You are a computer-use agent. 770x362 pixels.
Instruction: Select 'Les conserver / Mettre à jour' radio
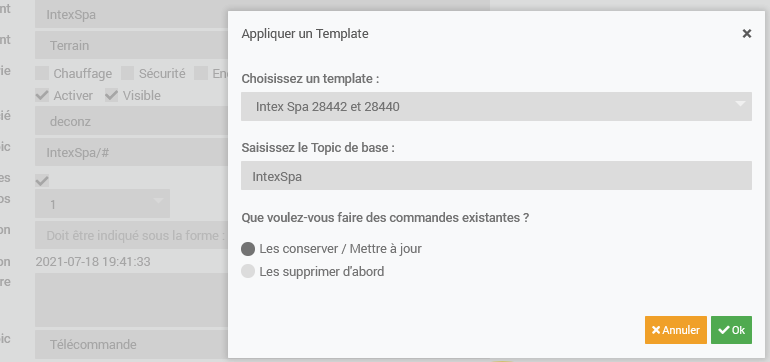pyautogui.click(x=248, y=249)
